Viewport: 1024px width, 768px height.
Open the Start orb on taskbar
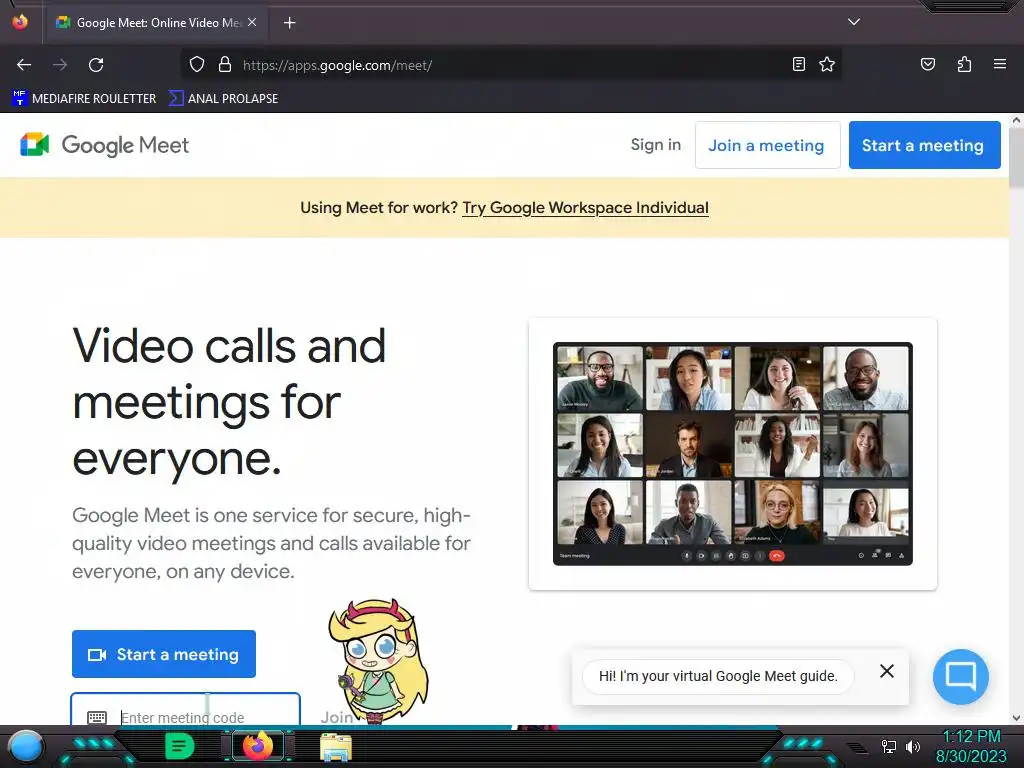click(25, 746)
